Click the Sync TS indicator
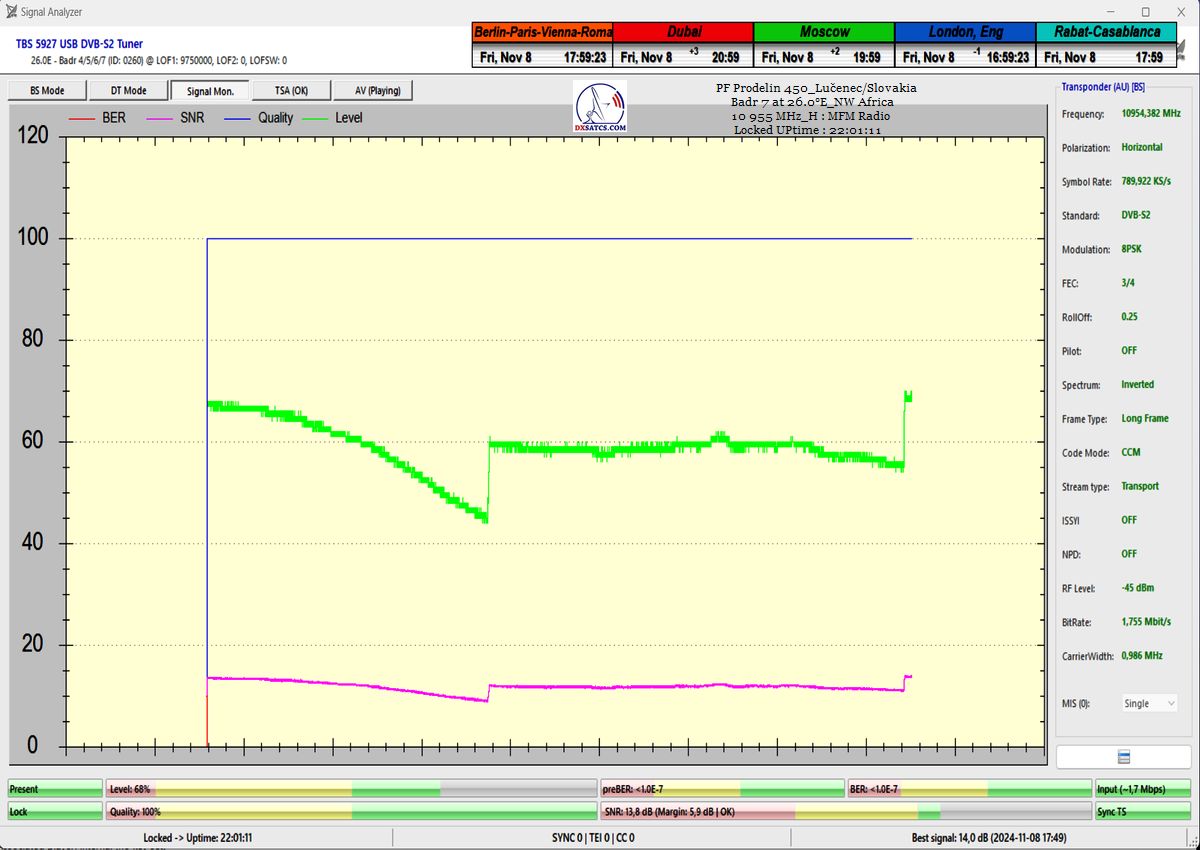This screenshot has height=850, width=1200. point(1142,812)
